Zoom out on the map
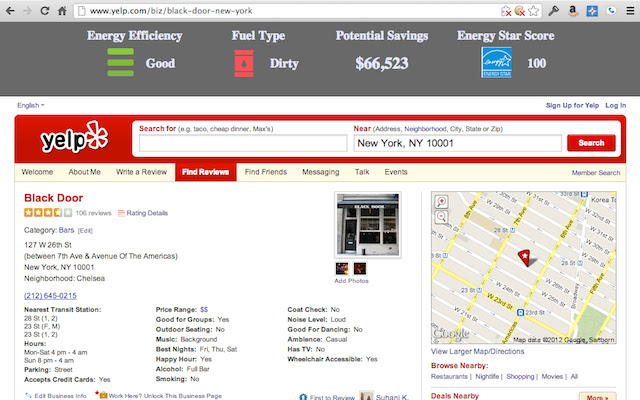This screenshot has width=640, height=400. (441, 217)
